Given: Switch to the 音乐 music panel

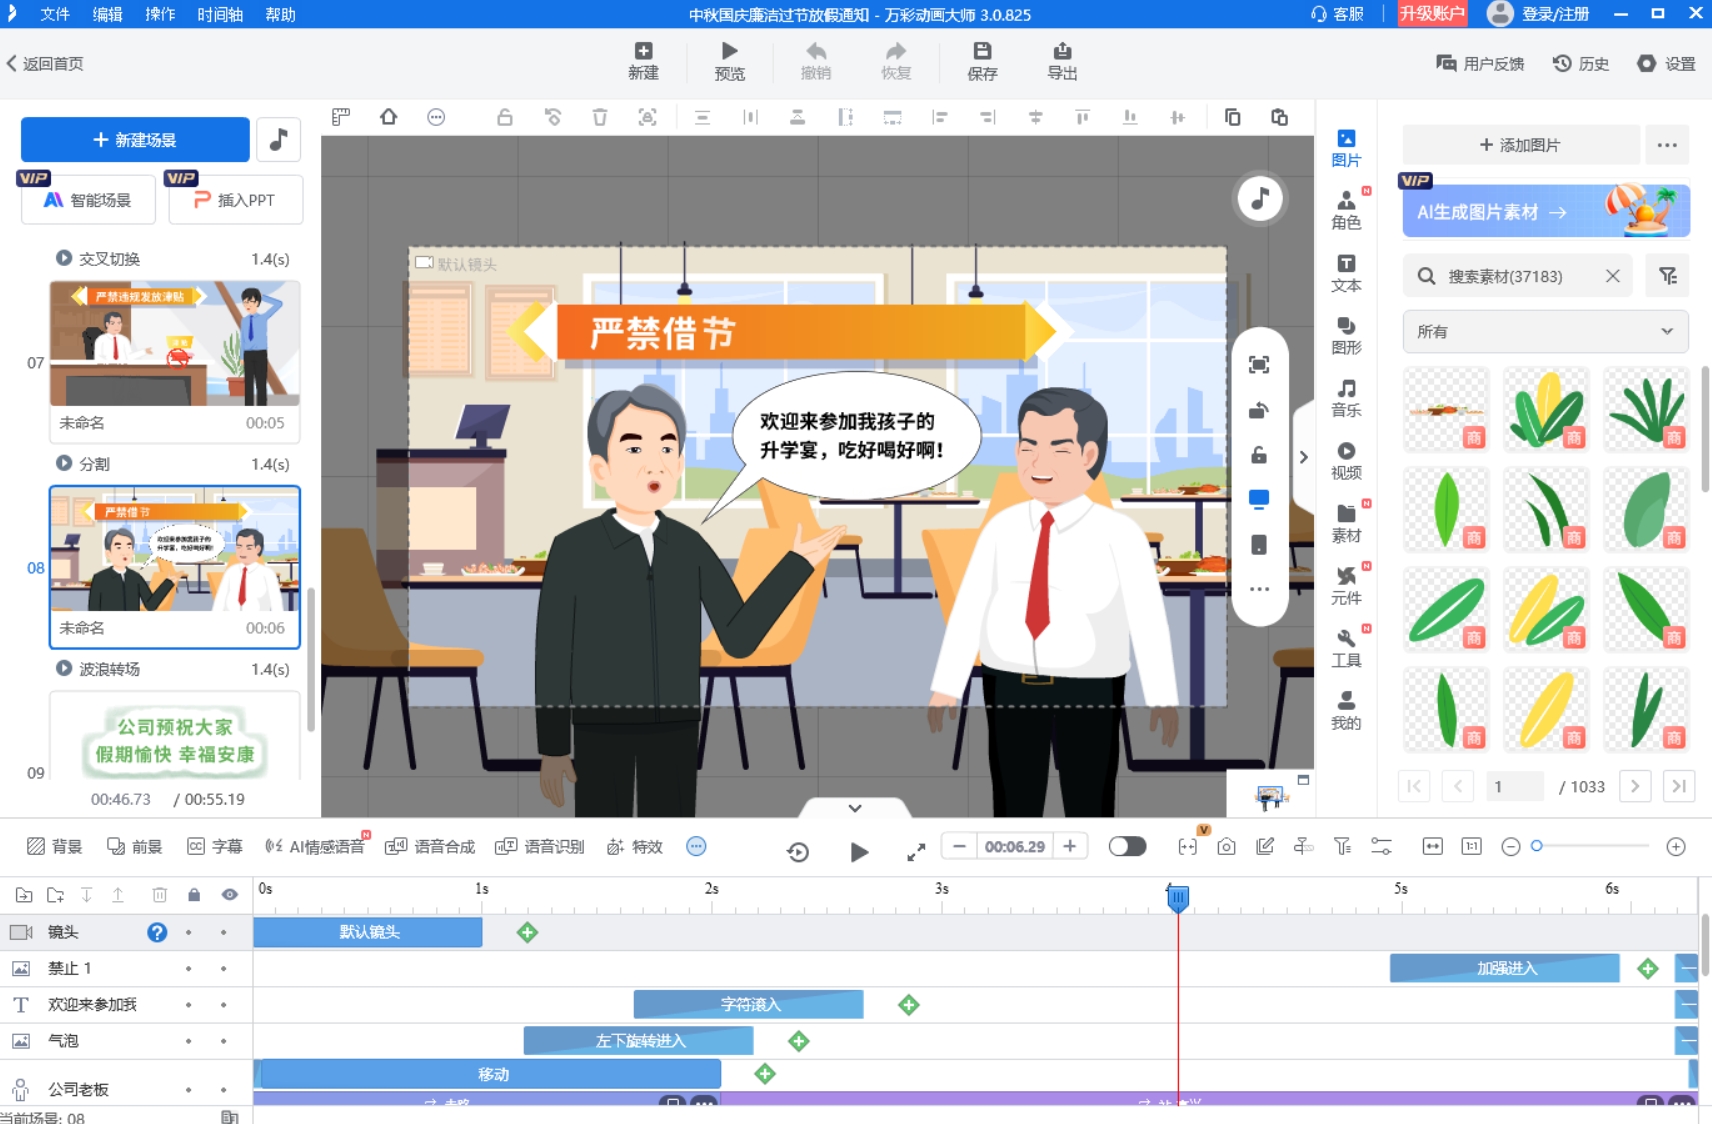Looking at the screenshot, I should coord(1348,397).
